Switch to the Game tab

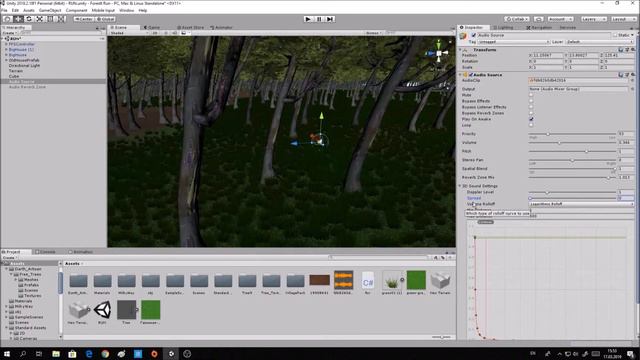152,27
